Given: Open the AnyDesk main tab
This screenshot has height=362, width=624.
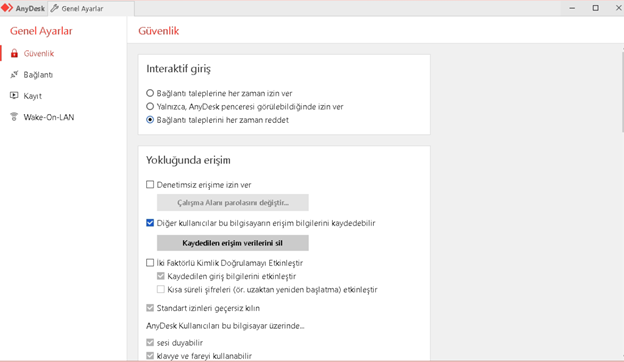Looking at the screenshot, I should click(x=23, y=8).
